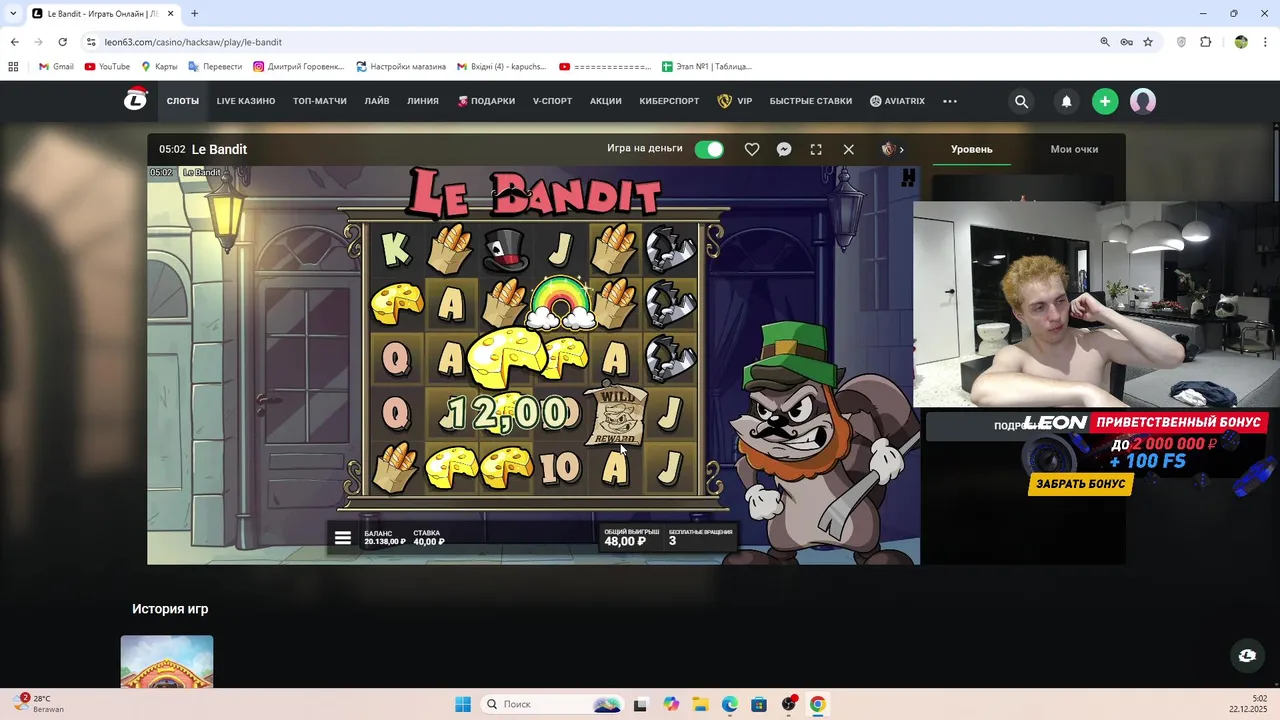
Task: View site information icon in address bar
Action: [x=91, y=42]
